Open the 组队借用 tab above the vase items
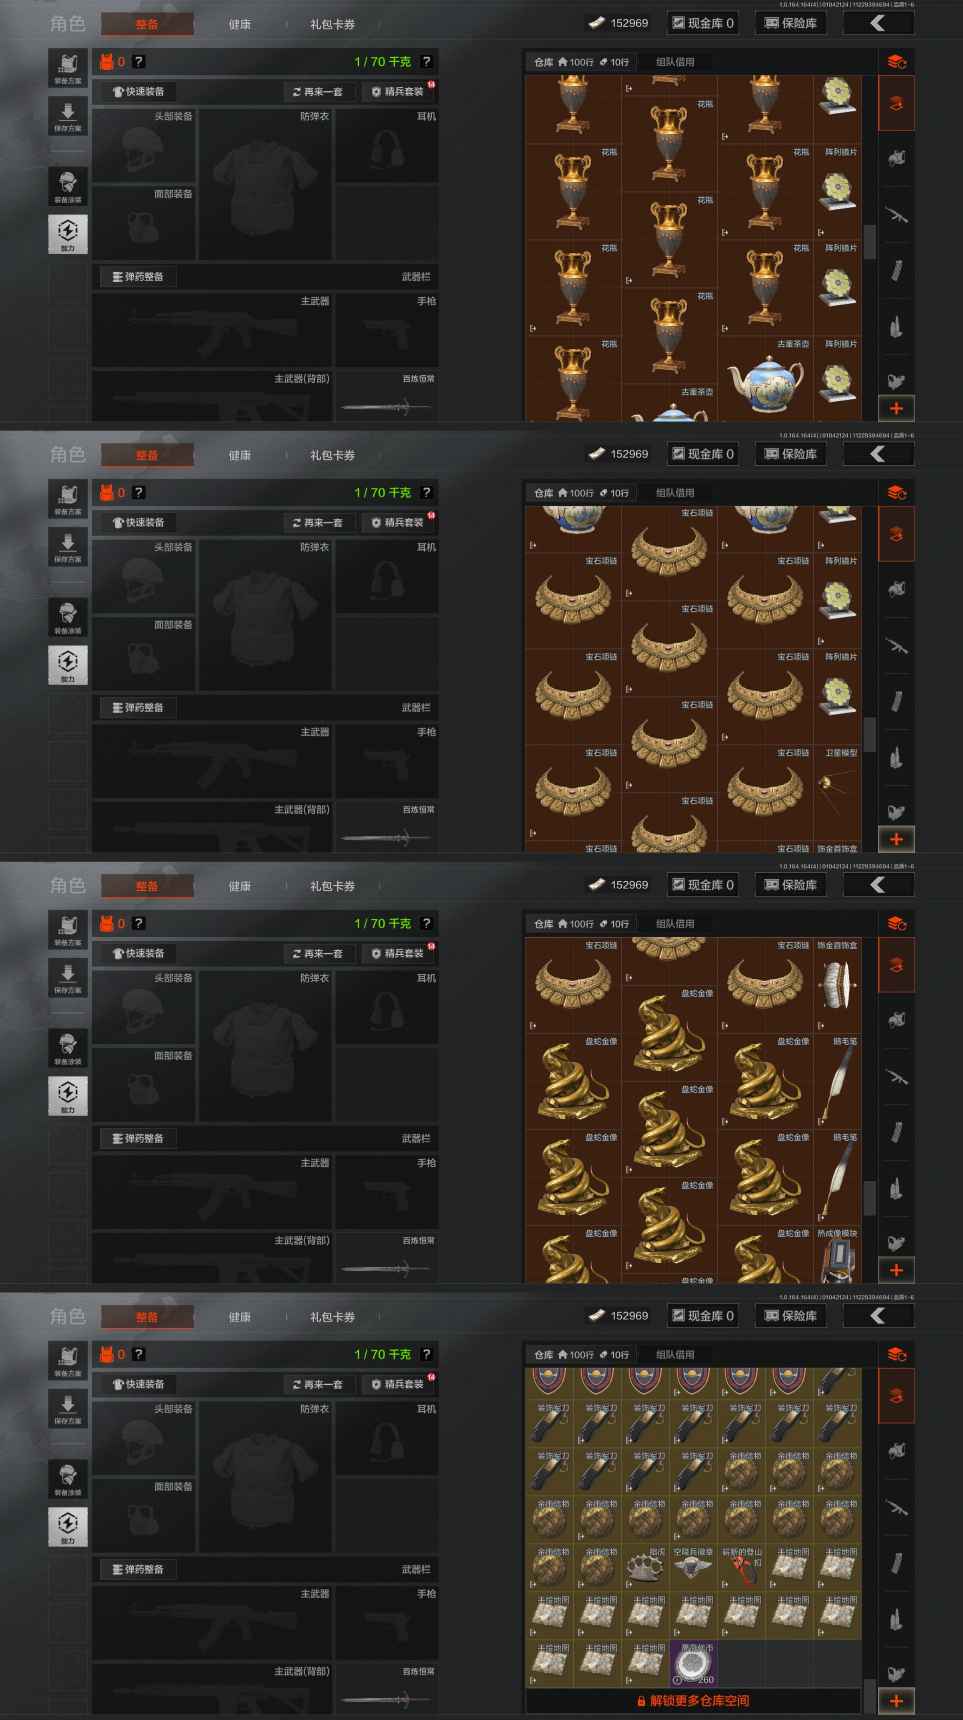The width and height of the screenshot is (963, 1720). tap(675, 62)
